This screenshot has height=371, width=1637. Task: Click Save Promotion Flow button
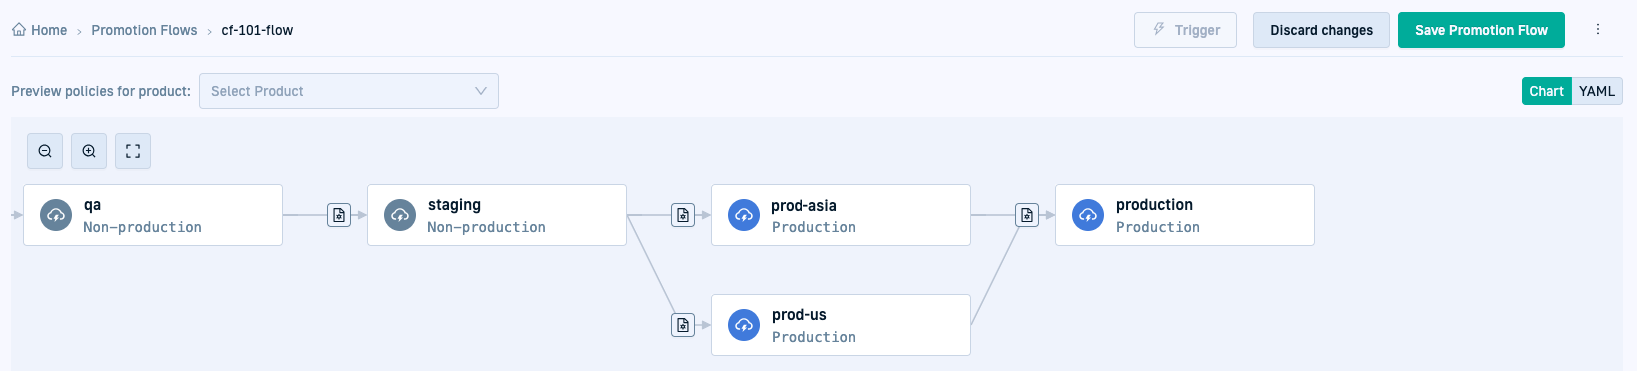click(1481, 30)
